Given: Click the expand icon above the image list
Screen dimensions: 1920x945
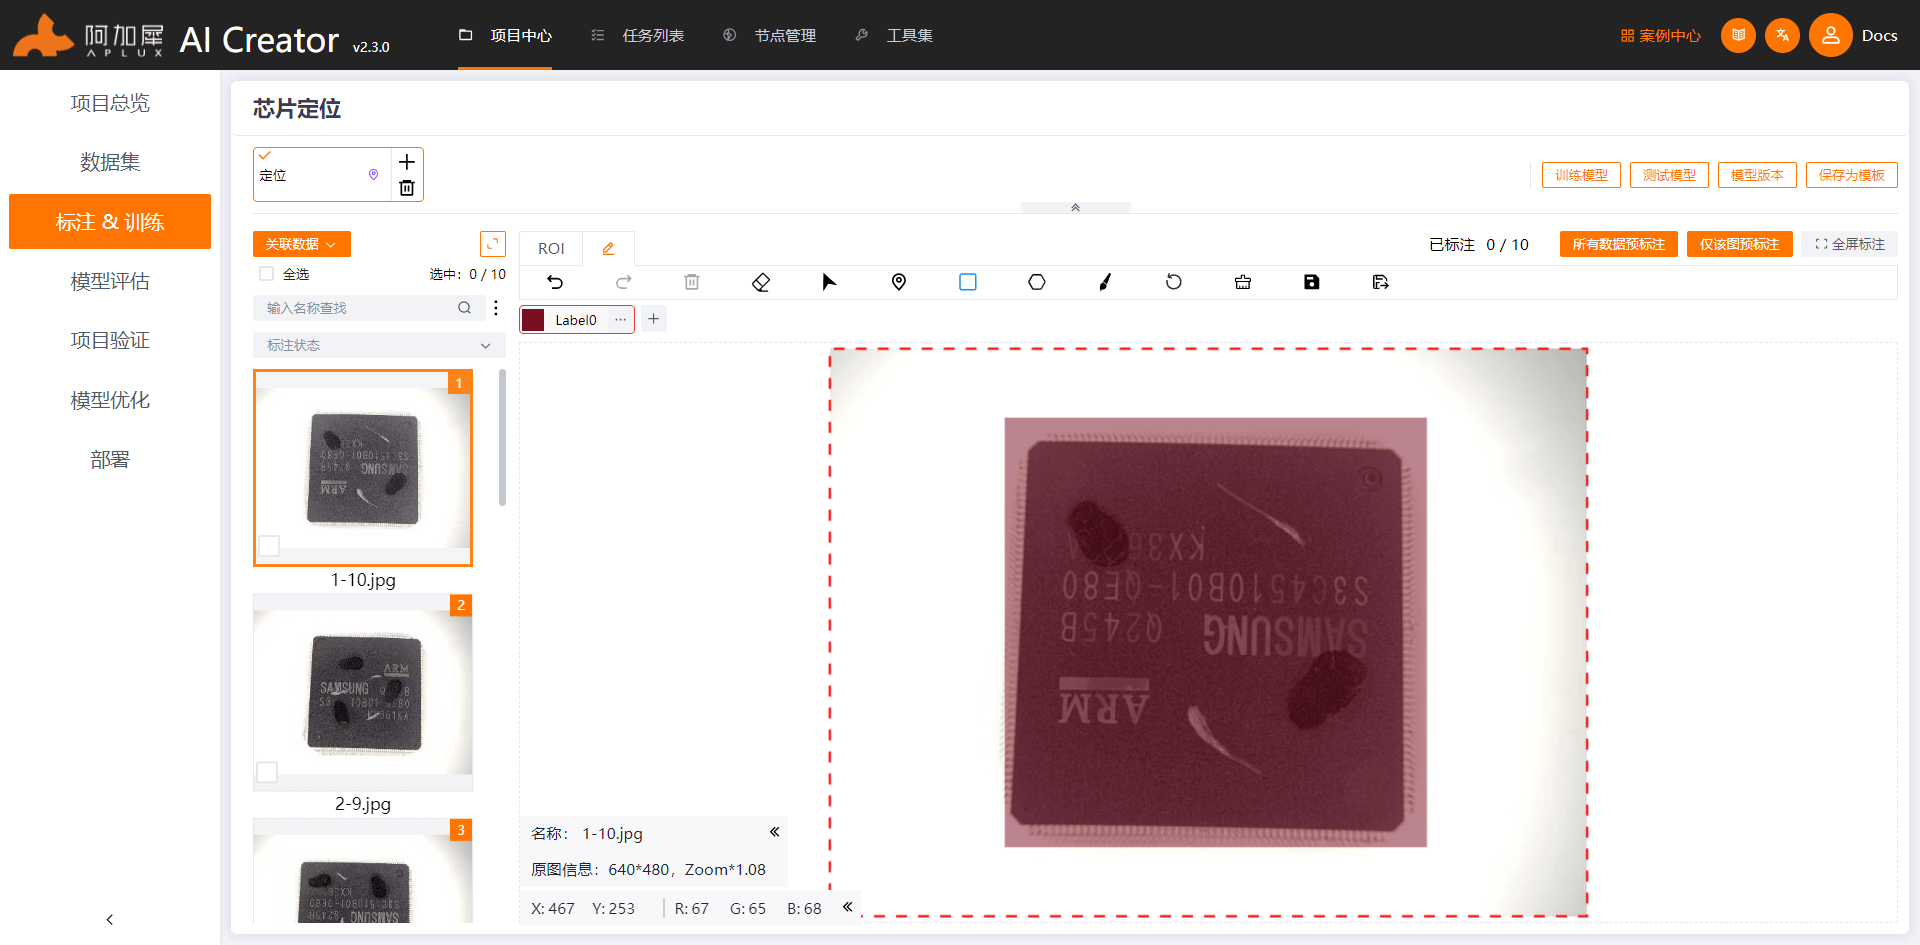Looking at the screenshot, I should click(x=493, y=244).
